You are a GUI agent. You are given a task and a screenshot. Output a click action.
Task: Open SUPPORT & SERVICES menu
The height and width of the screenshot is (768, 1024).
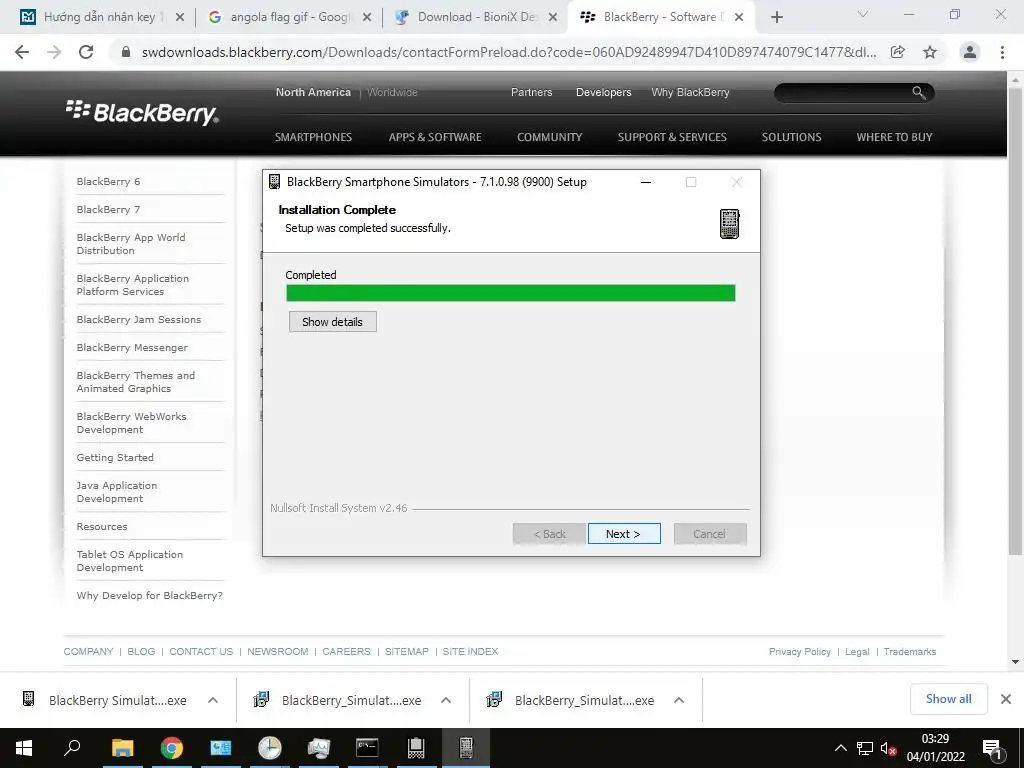point(672,137)
